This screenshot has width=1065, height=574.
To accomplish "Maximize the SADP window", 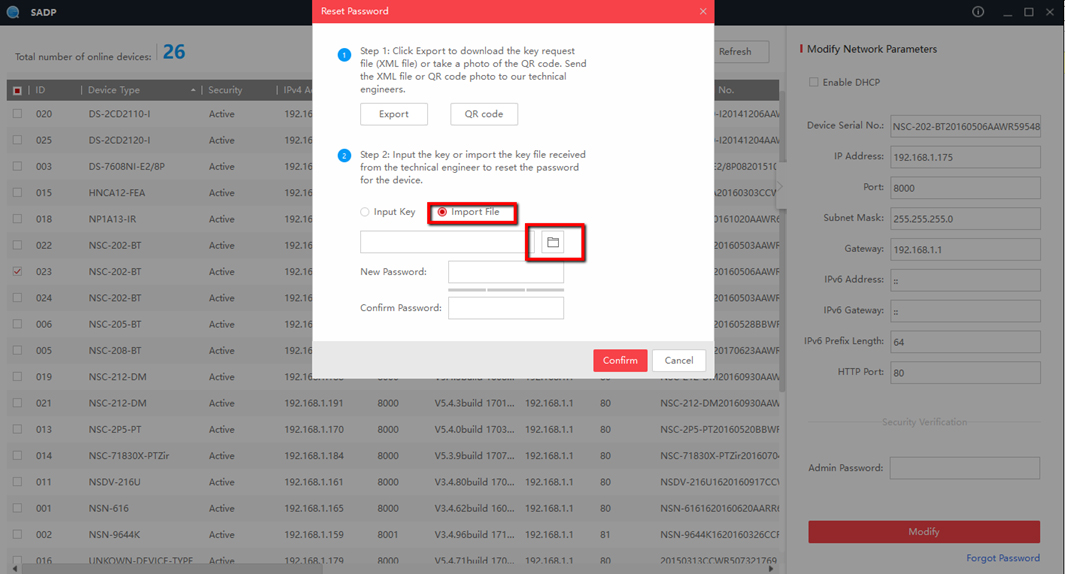I will [1029, 12].
